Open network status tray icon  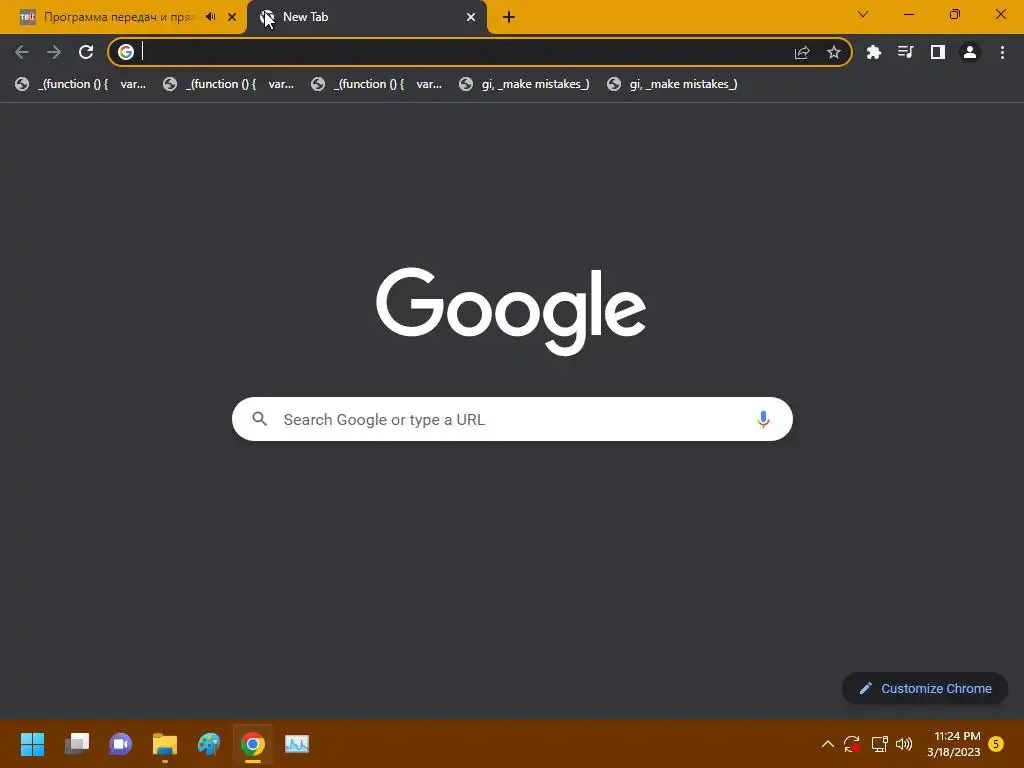tap(879, 744)
